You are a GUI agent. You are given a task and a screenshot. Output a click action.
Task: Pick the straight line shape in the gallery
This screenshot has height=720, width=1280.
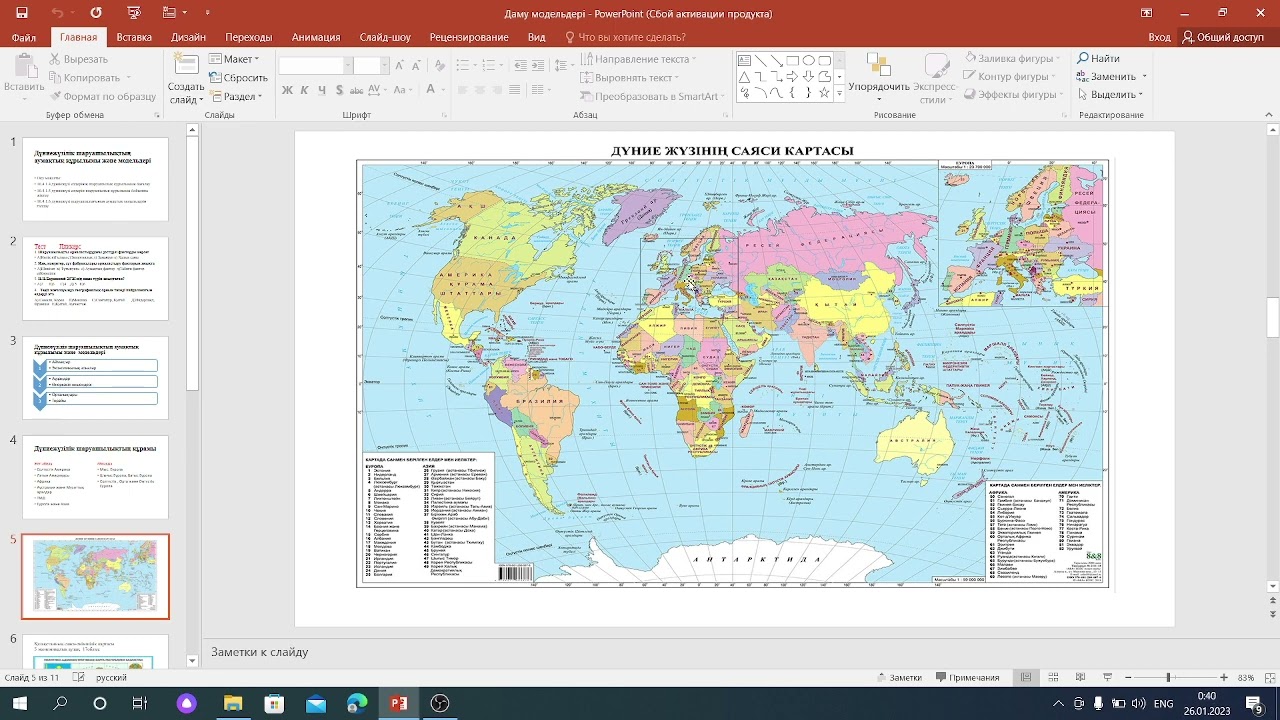point(760,60)
